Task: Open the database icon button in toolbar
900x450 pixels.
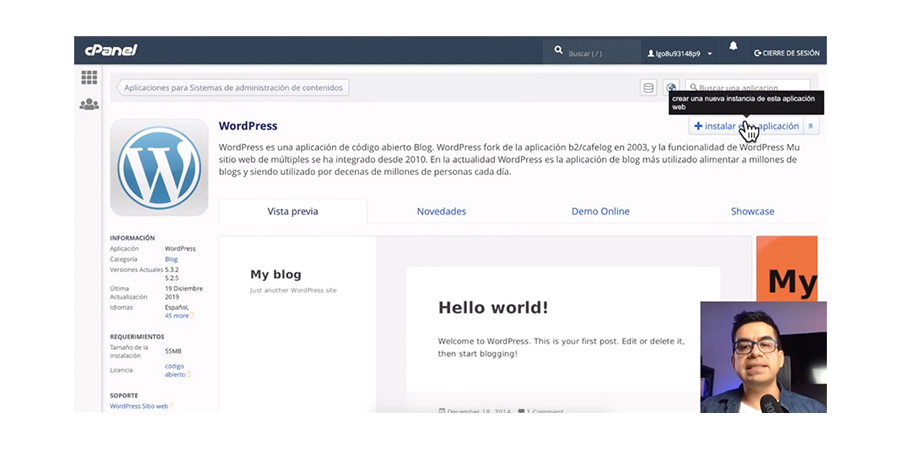Action: point(649,88)
